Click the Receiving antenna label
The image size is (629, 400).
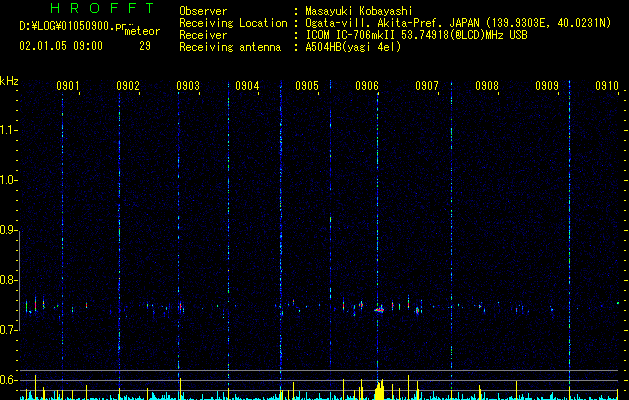click(230, 47)
